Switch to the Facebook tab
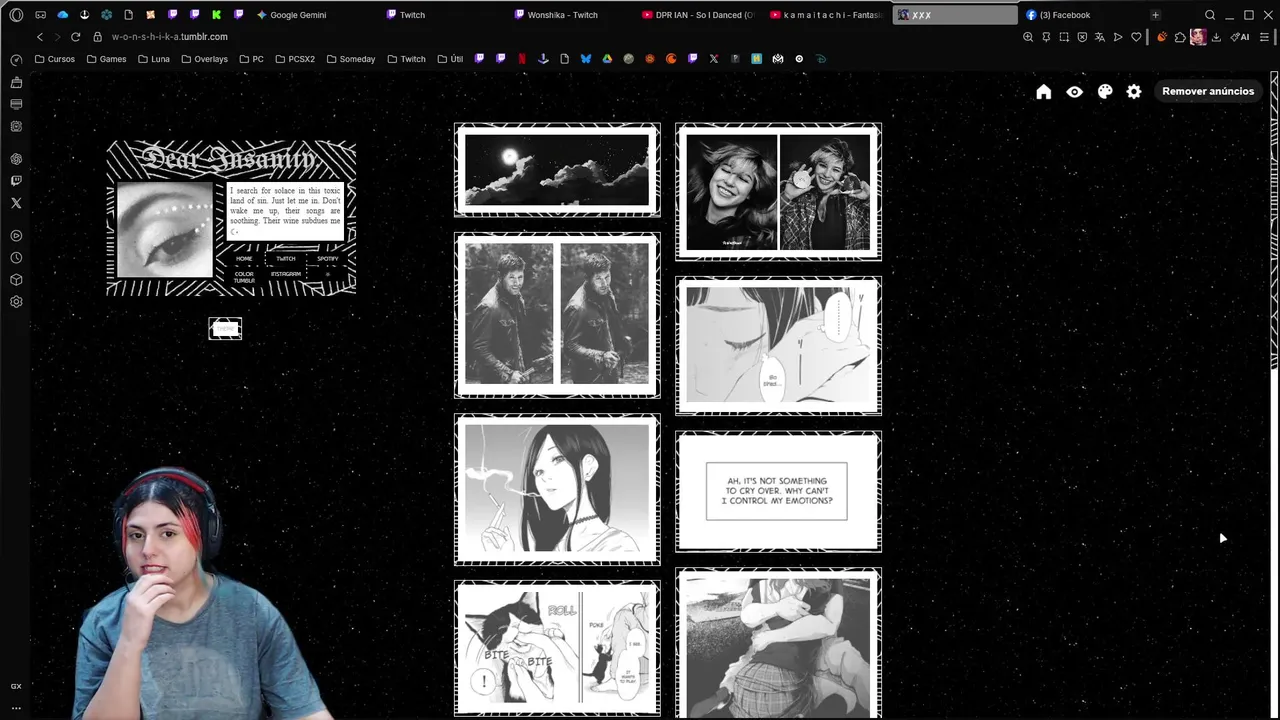 (1082, 15)
